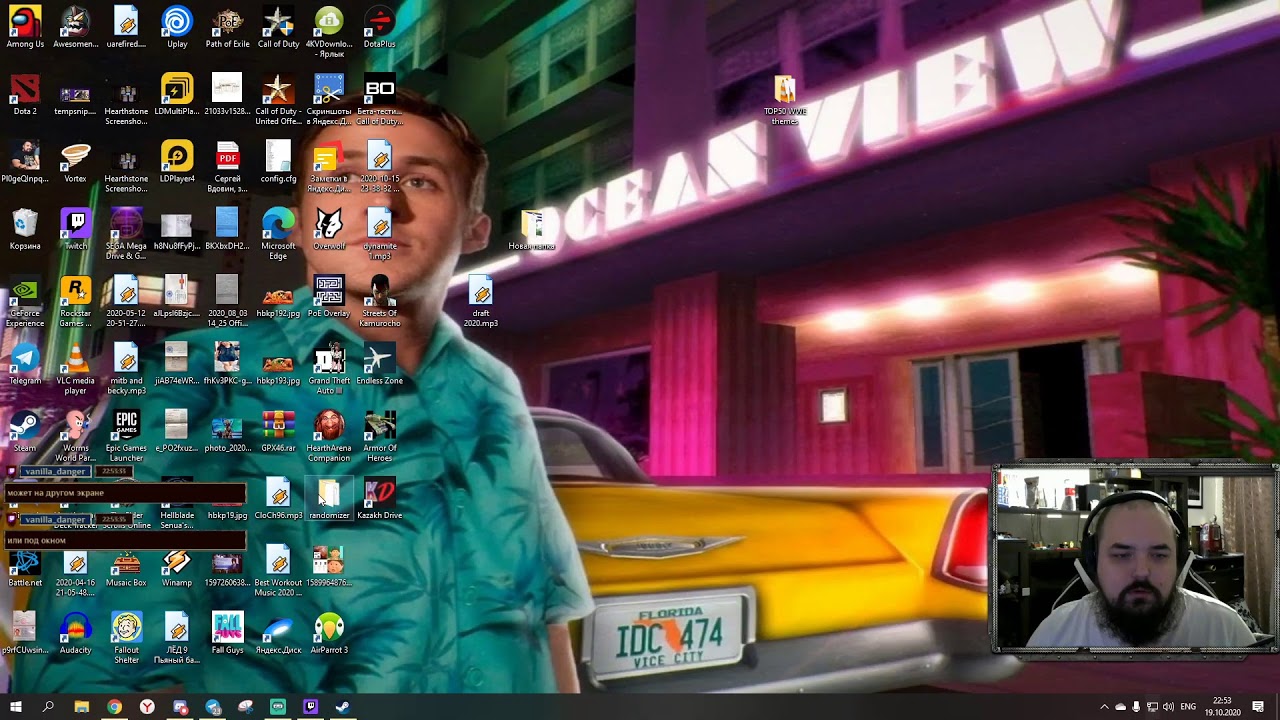Launch Epic Games Launcher icon
The image size is (1280, 720).
(x=126, y=436)
